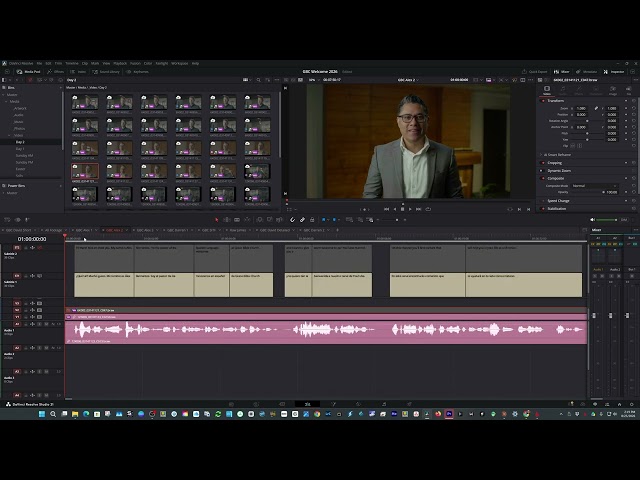Screen dimensions: 640x480
Task: Click the media pool search magnifier icon
Action: [259, 80]
